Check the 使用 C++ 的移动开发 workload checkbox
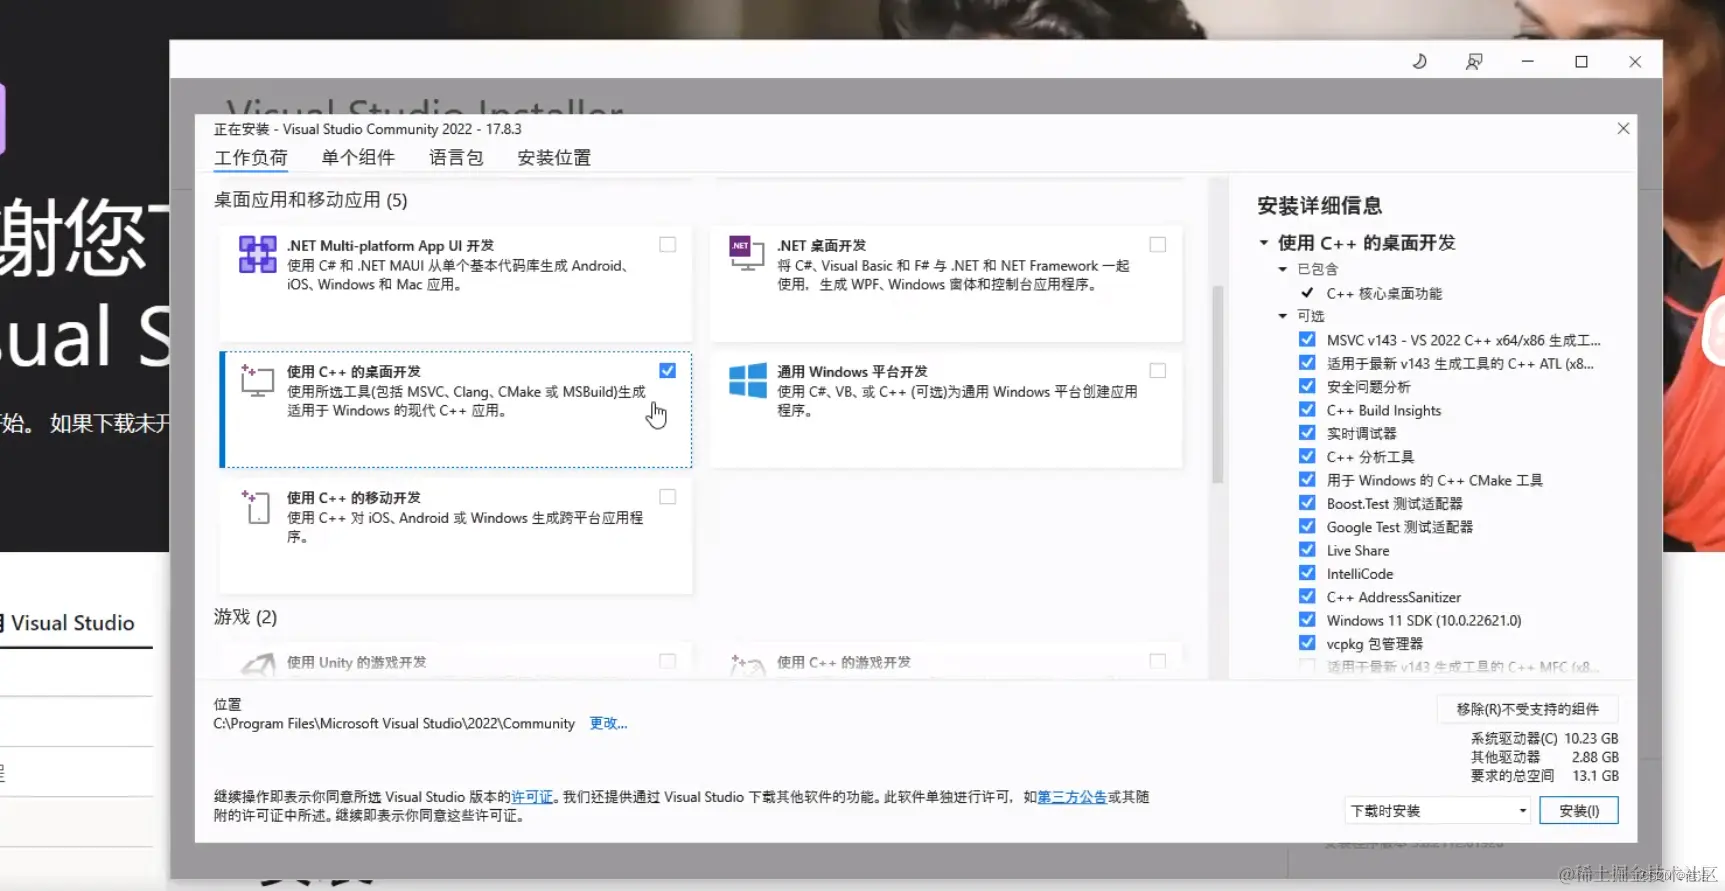The image size is (1725, 891). [667, 497]
